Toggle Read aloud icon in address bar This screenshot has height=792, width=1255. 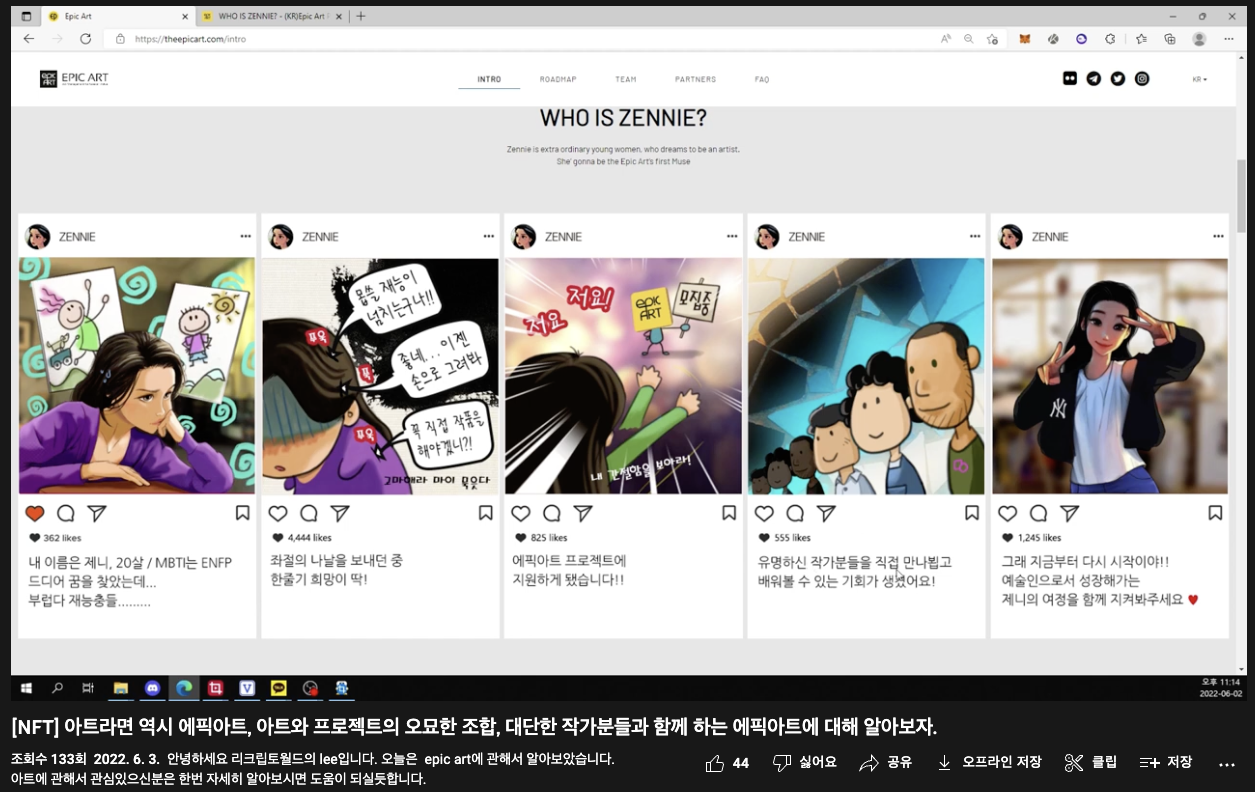click(945, 39)
